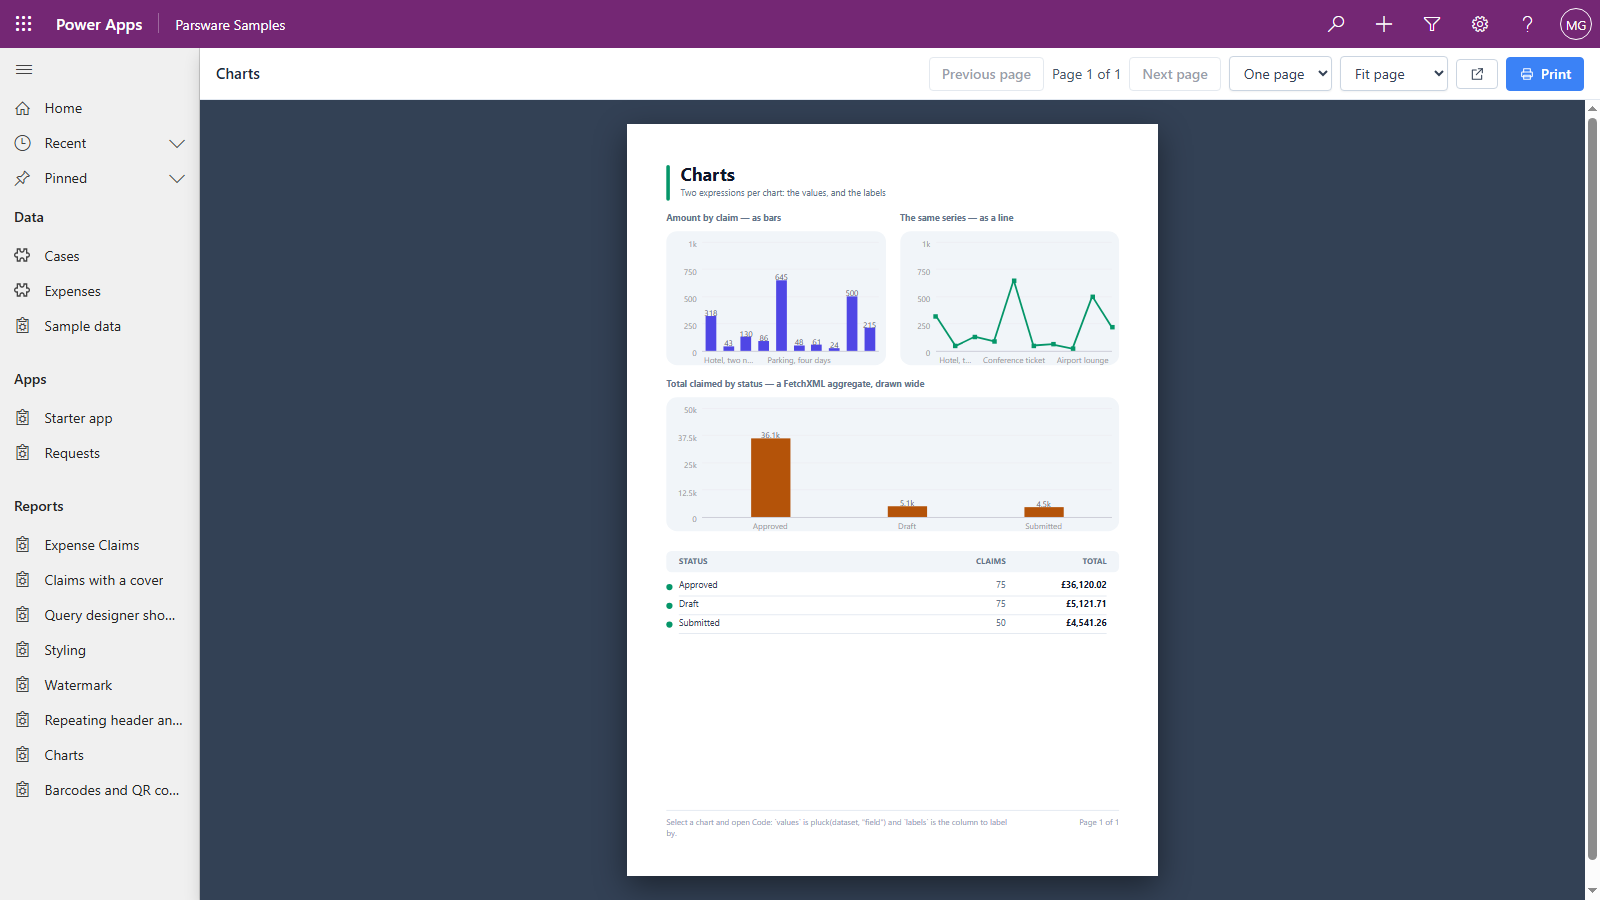Expand the Recent section chevron

(x=177, y=143)
